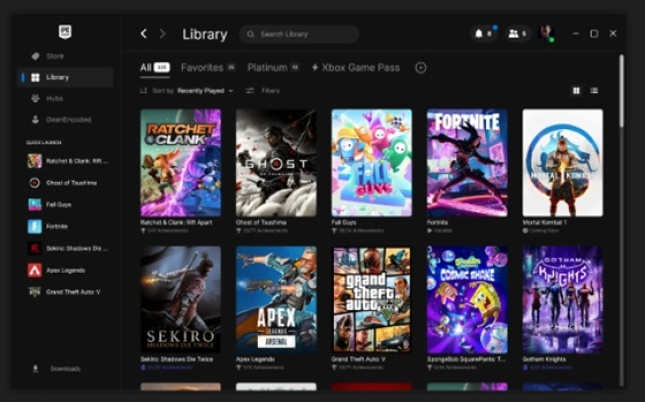Add a new collection with plus icon
The height and width of the screenshot is (402, 645).
click(420, 67)
